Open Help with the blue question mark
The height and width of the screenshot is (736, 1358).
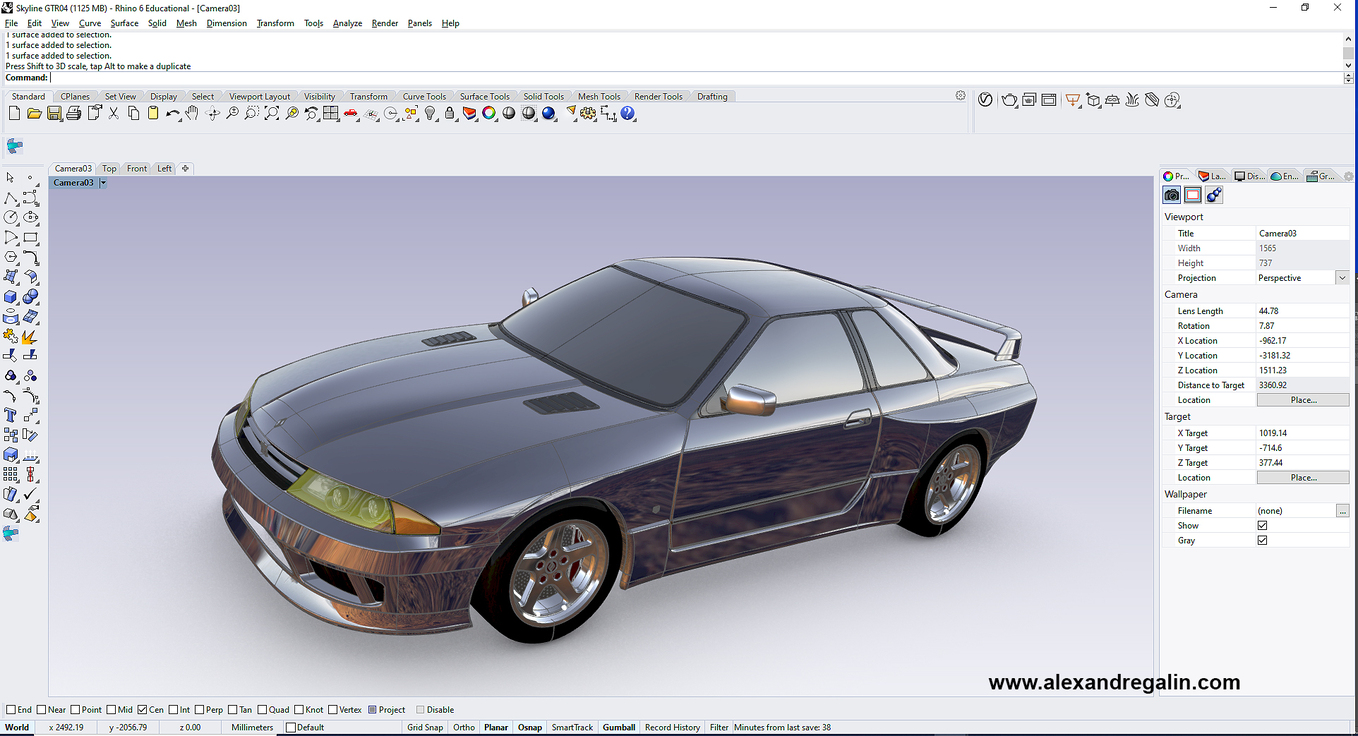[627, 114]
